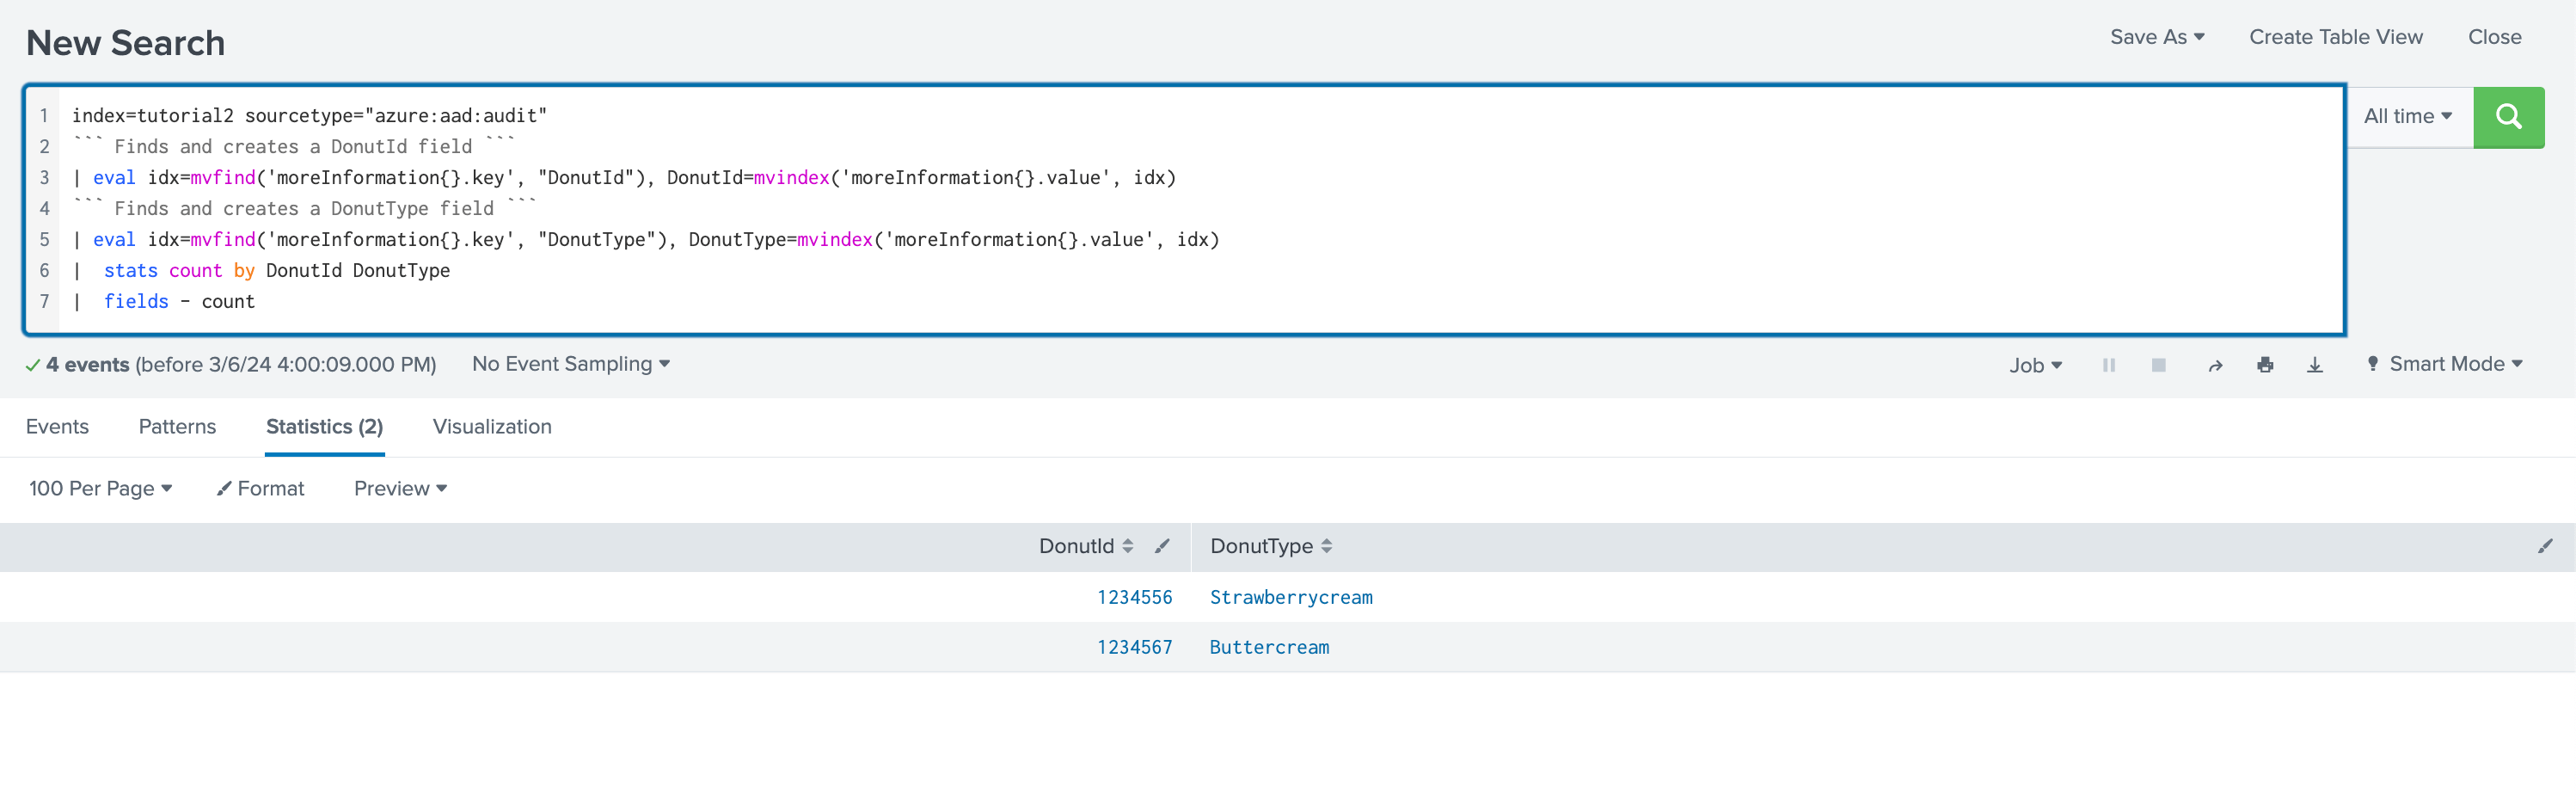Run the search with the magnifying glass button
Image resolution: width=2576 pixels, height=812 pixels.
click(2508, 117)
